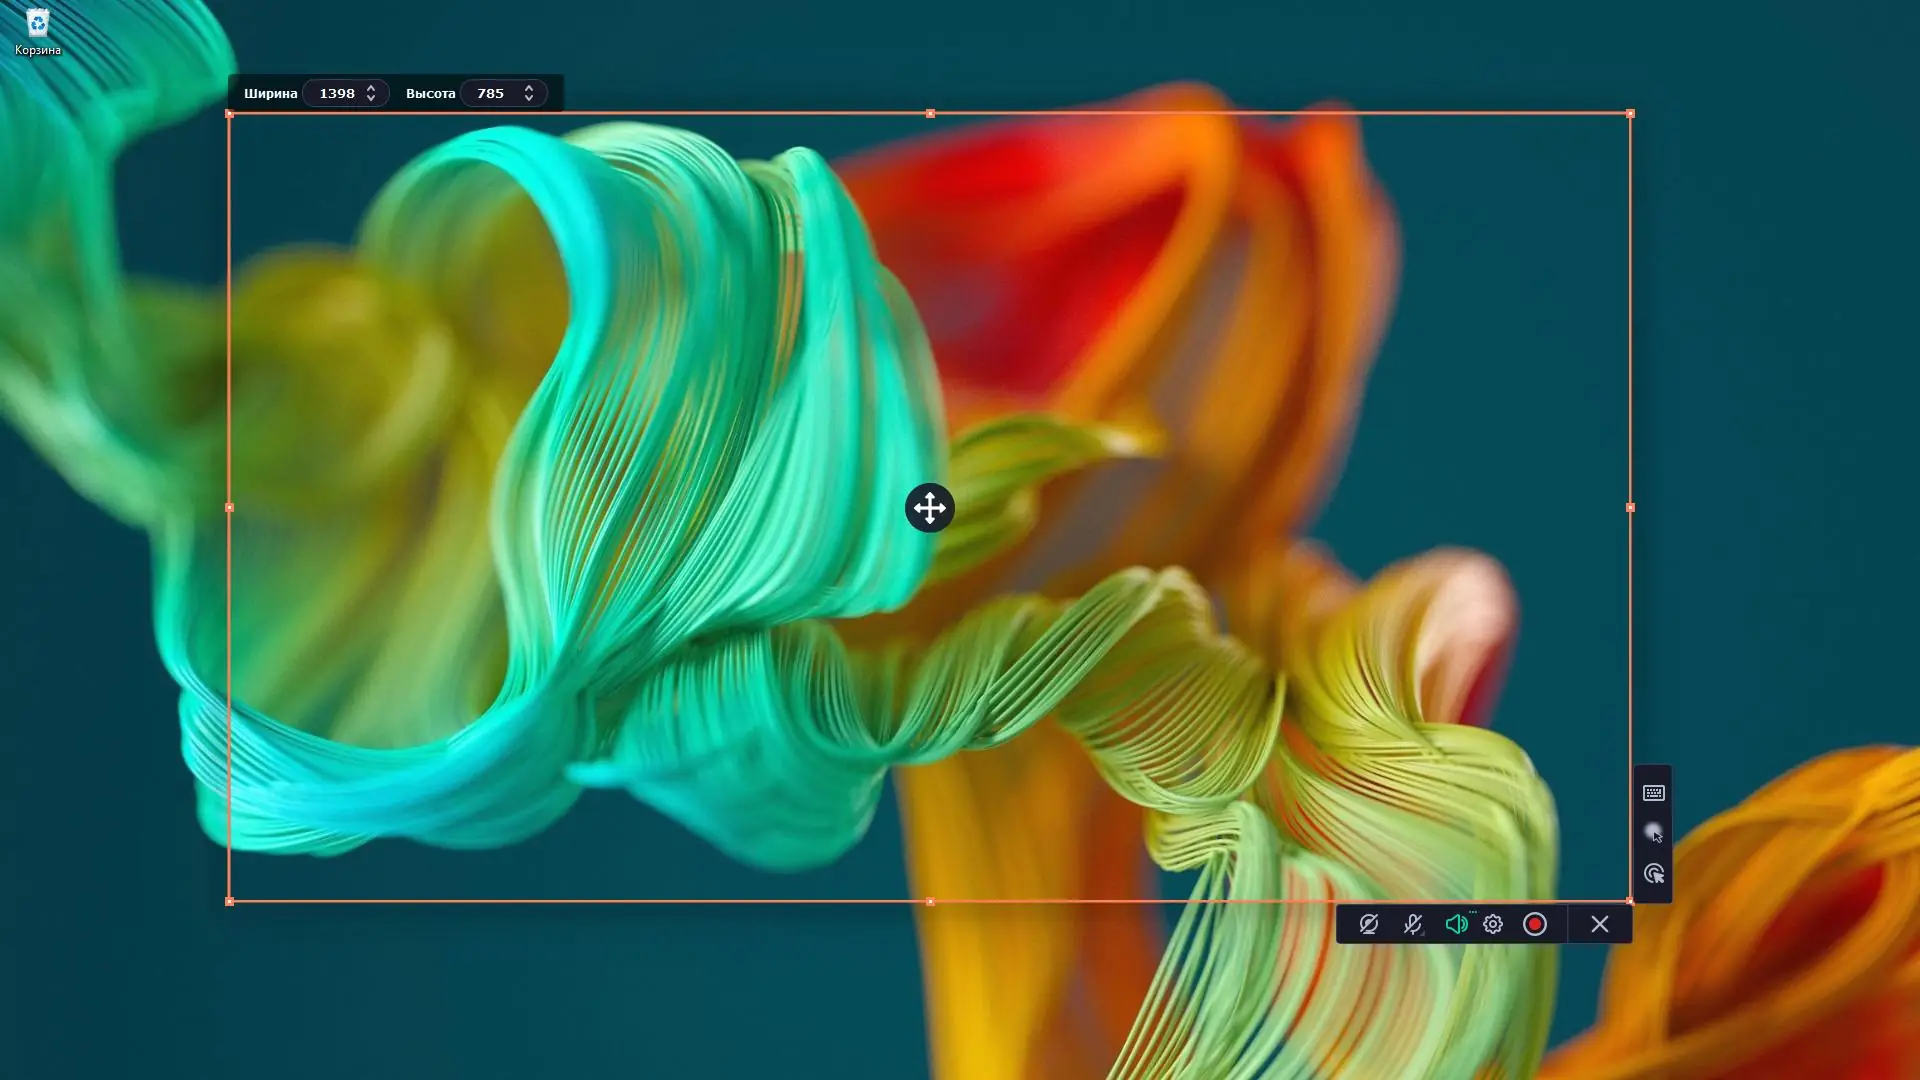Enable cursor highlight effect icon
The image size is (1920, 1080).
click(x=1654, y=833)
